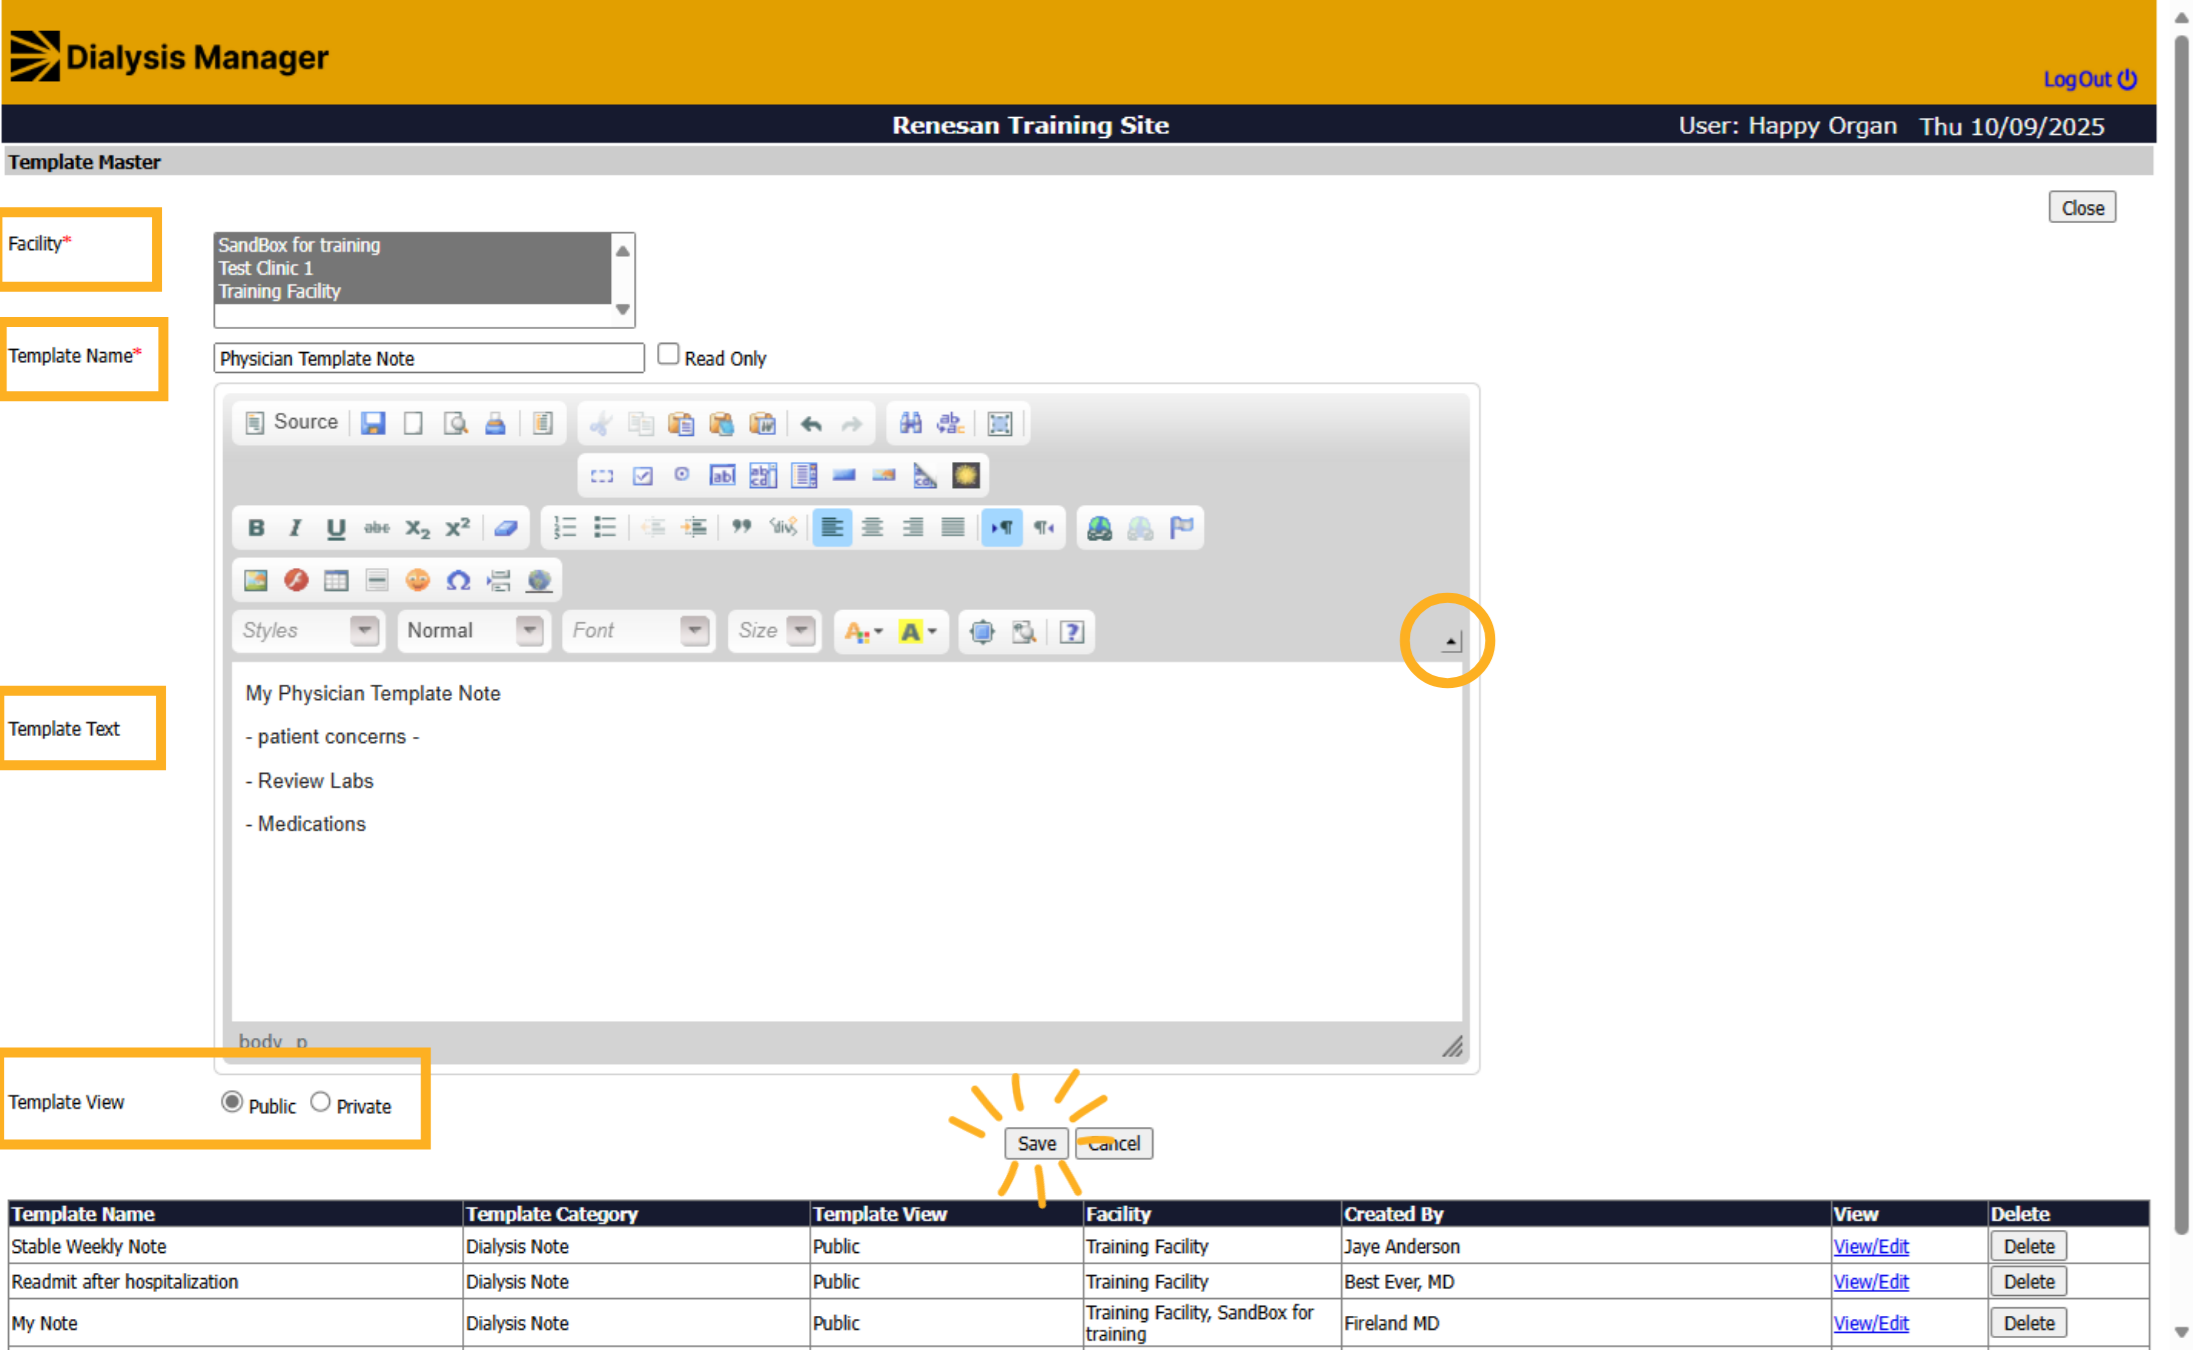Click the Superscript icon
Viewport: 2193px width, 1350px height.
457,528
